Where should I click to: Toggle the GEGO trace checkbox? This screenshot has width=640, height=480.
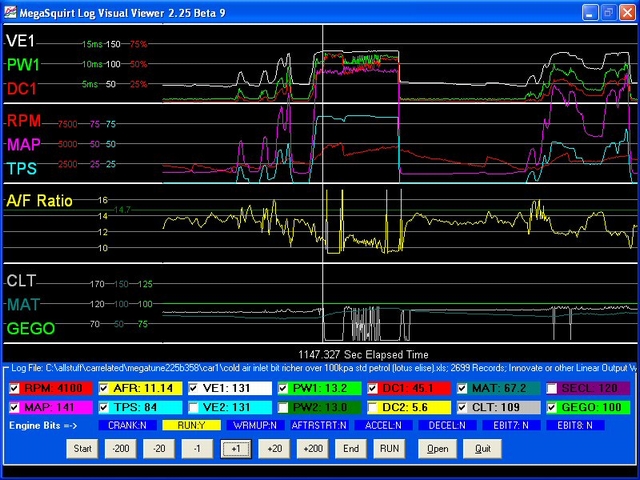(x=551, y=408)
